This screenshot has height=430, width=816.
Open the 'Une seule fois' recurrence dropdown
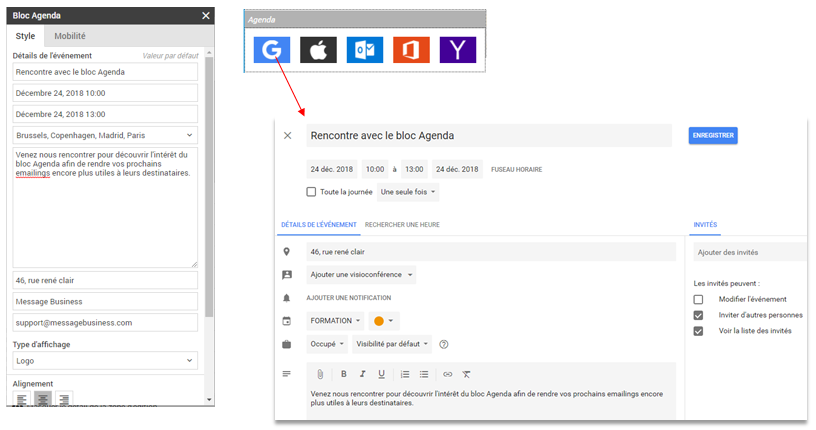click(x=408, y=192)
